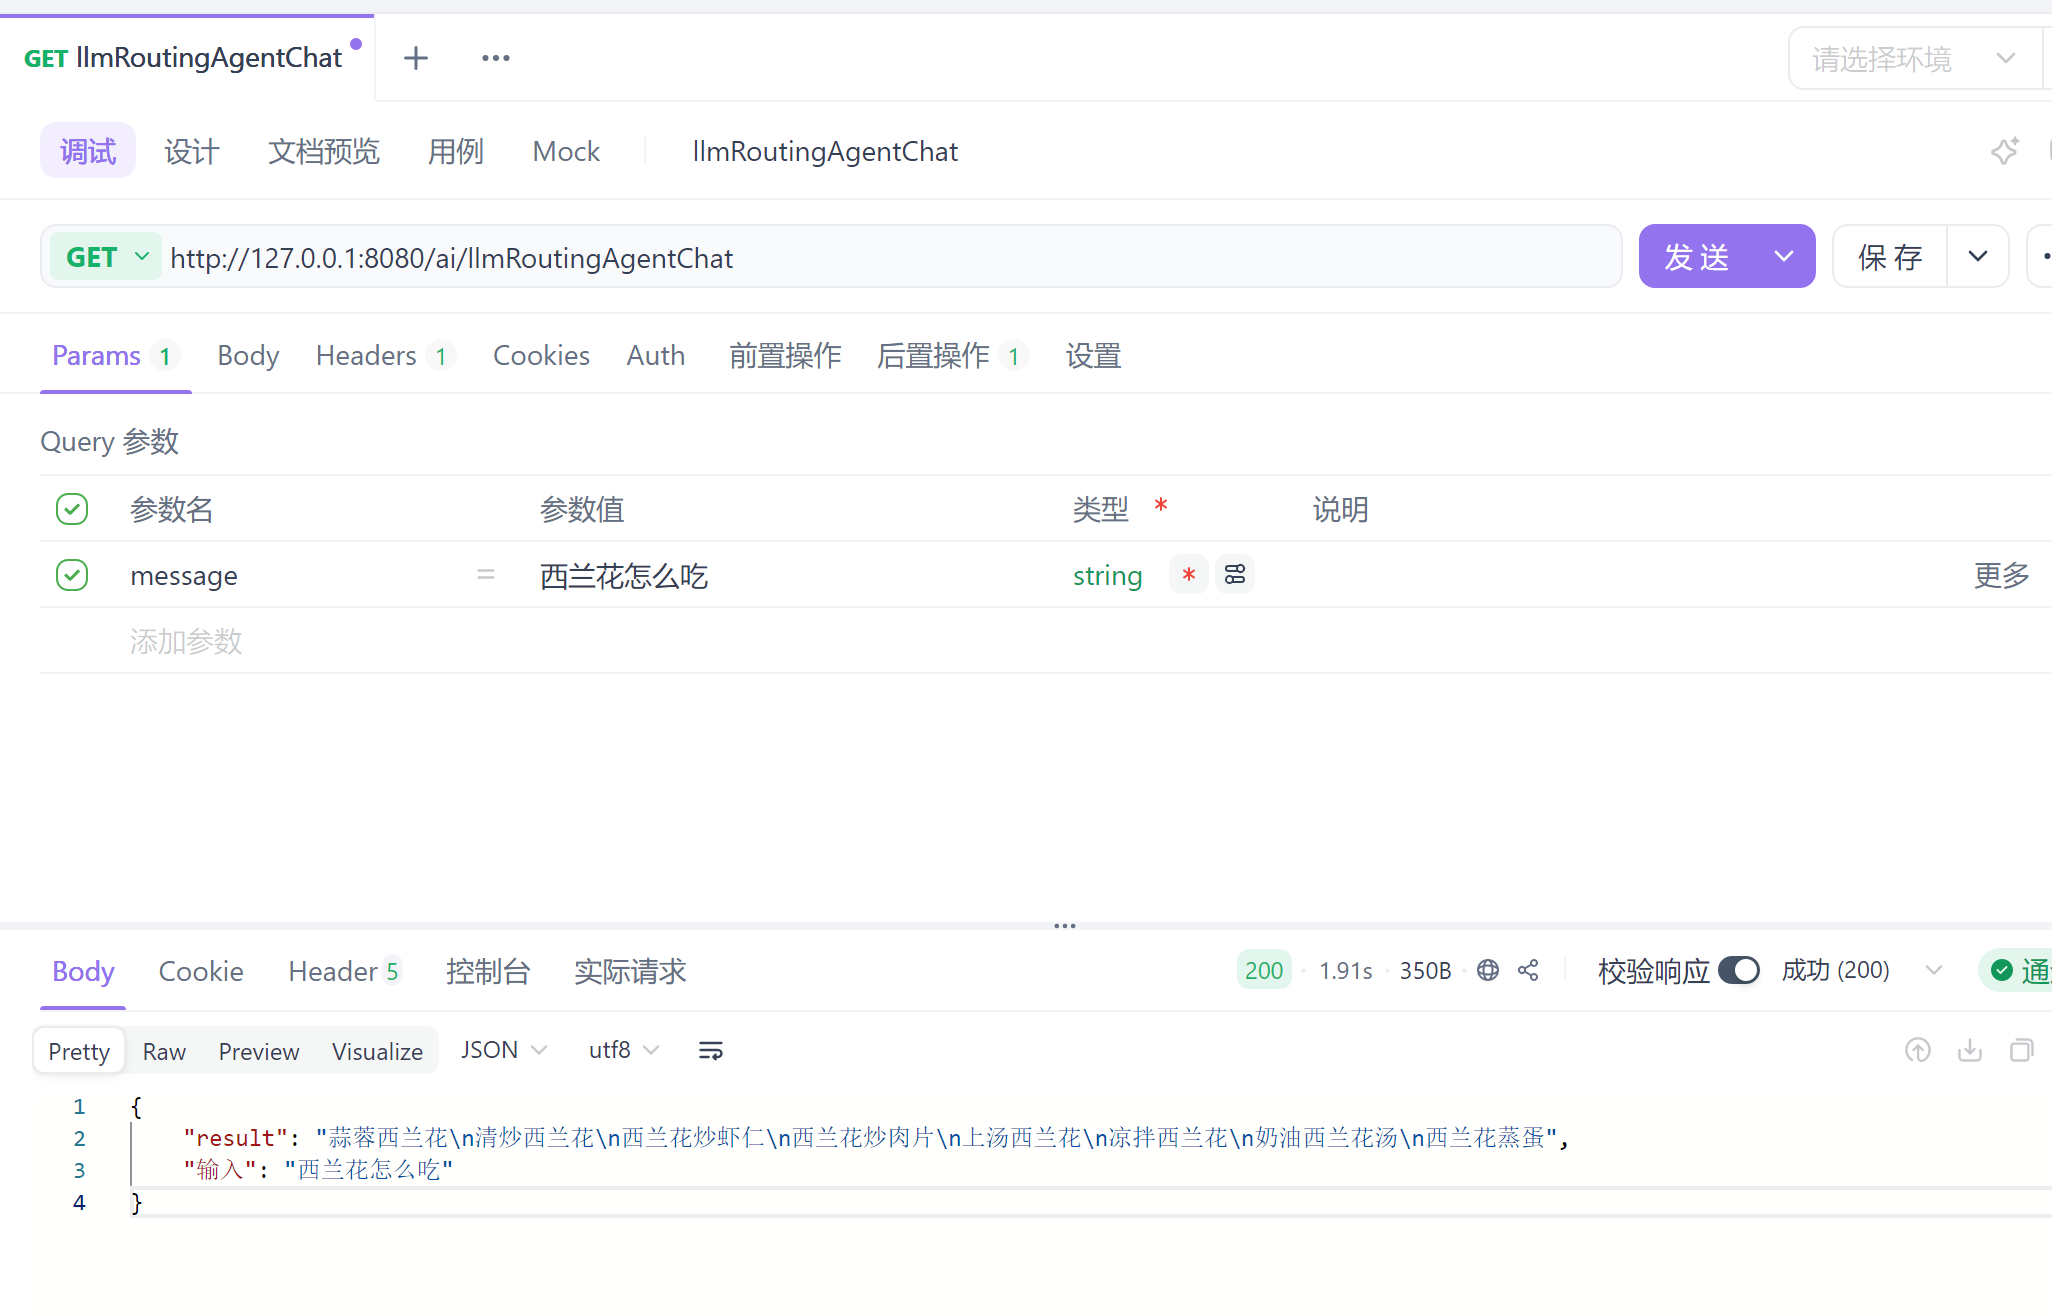Open the 控制台 console tab
This screenshot has width=2052, height=1316.
[488, 971]
